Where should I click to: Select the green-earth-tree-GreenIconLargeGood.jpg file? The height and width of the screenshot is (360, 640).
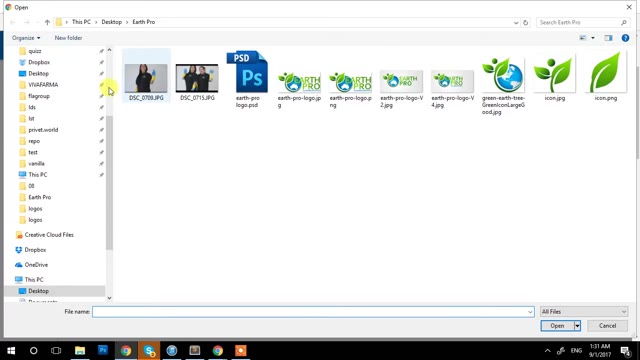coord(503,75)
